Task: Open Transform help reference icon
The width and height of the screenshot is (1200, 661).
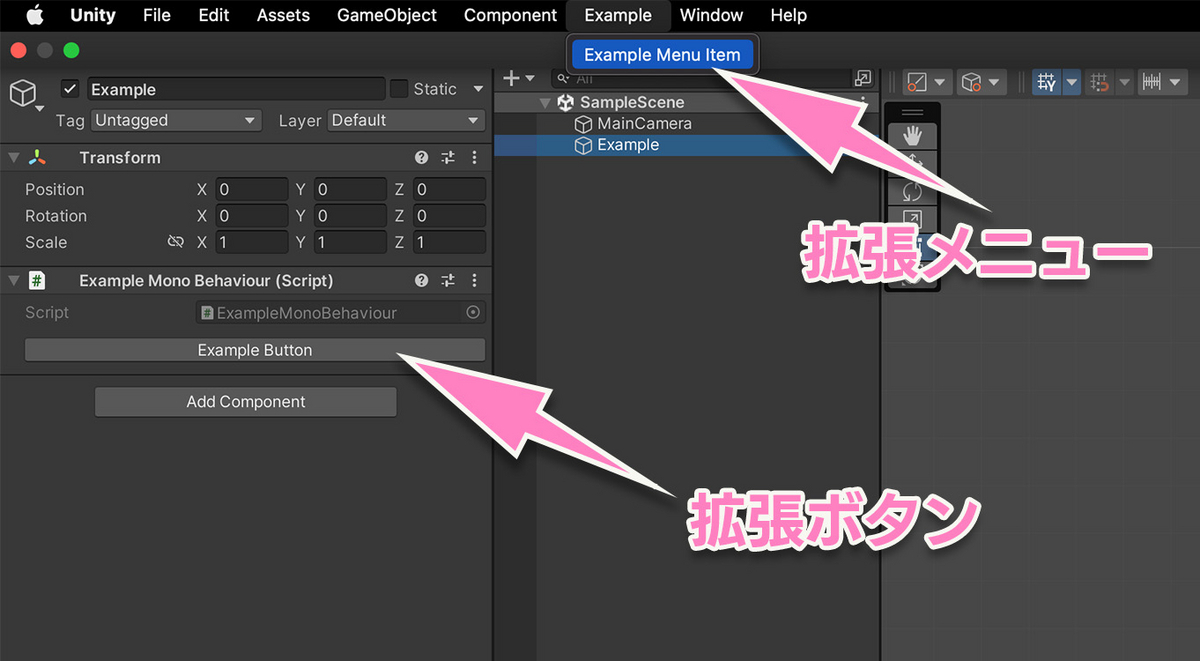Action: [422, 158]
